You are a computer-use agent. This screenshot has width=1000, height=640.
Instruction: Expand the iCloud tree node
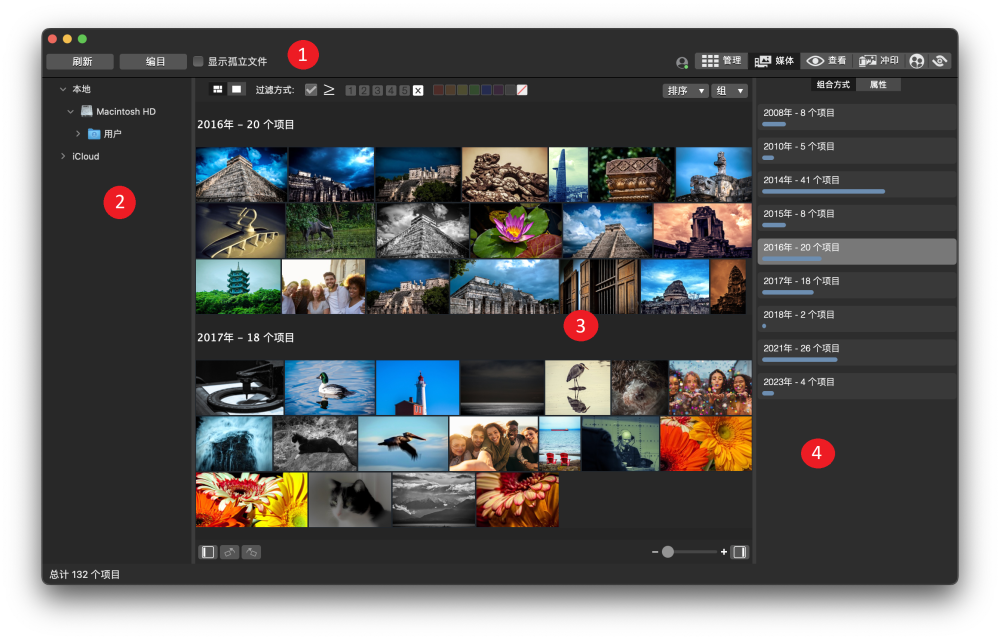(63, 157)
